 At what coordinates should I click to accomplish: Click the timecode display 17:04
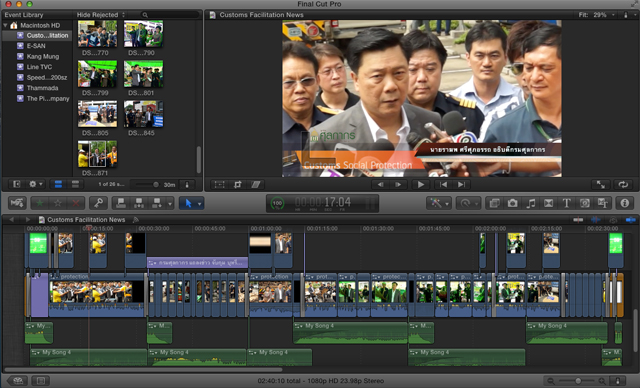tap(322, 202)
